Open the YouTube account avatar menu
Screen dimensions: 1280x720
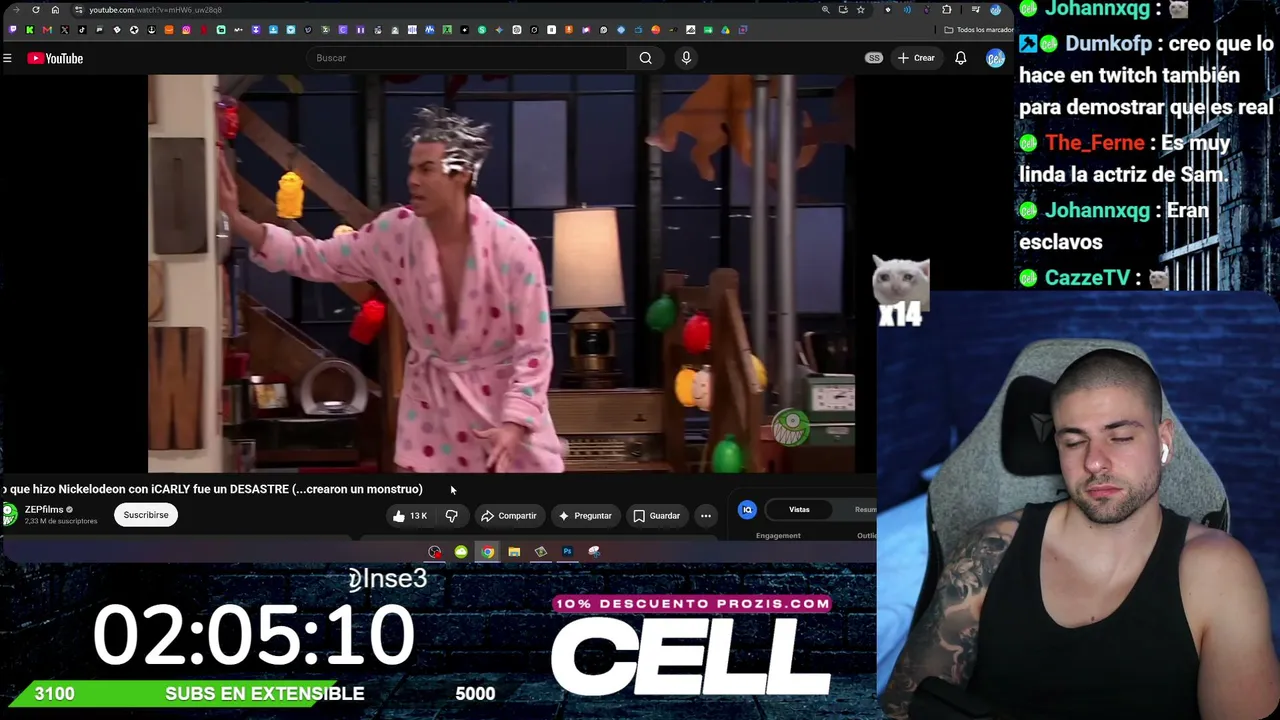(995, 58)
